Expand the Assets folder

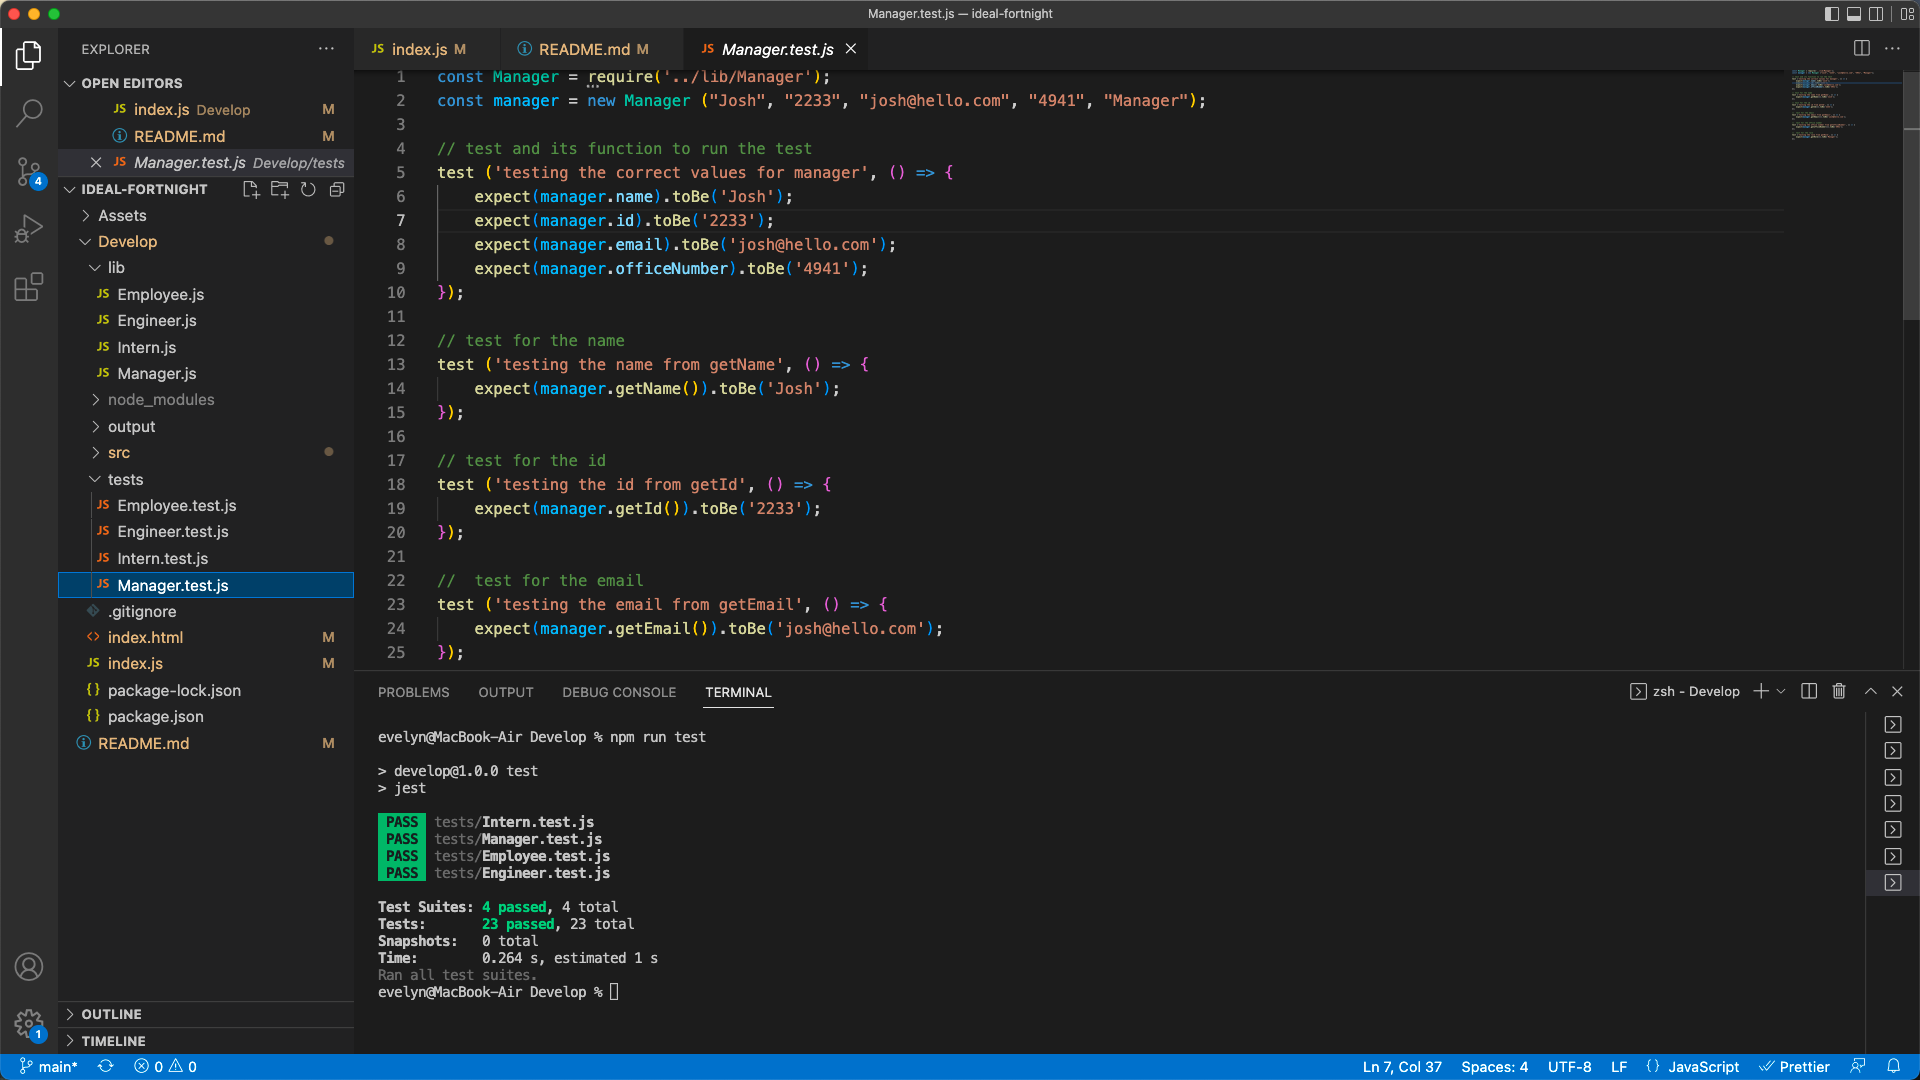point(122,215)
